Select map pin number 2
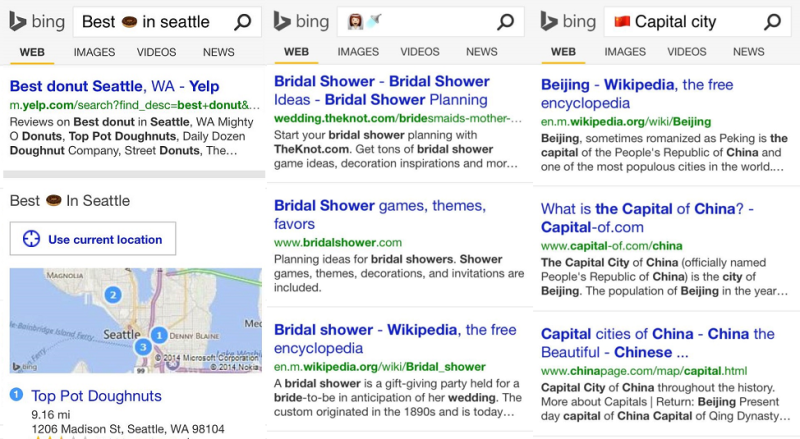The image size is (800, 439). pyautogui.click(x=114, y=294)
